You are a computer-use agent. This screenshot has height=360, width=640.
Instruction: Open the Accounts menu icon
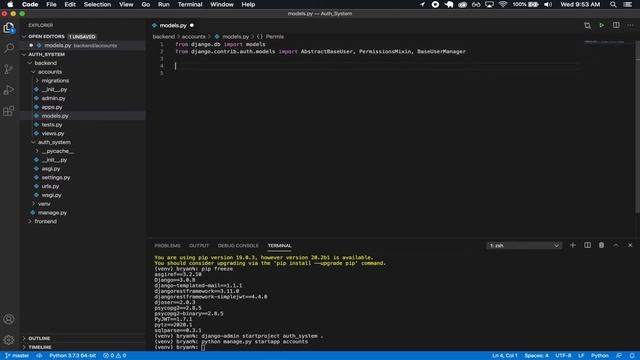tap(9, 319)
